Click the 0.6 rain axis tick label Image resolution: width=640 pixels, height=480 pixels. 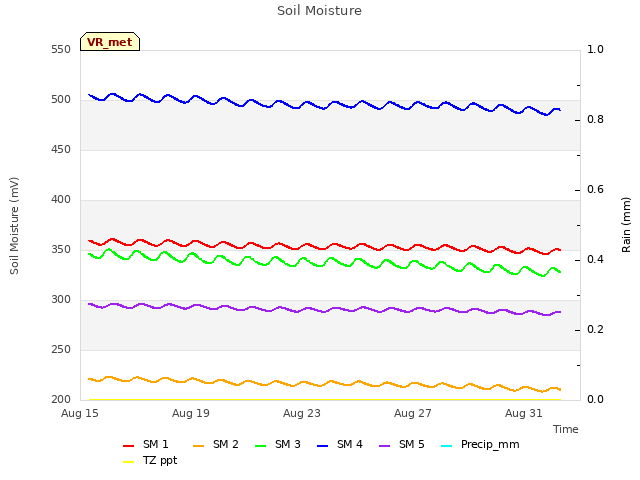point(595,190)
